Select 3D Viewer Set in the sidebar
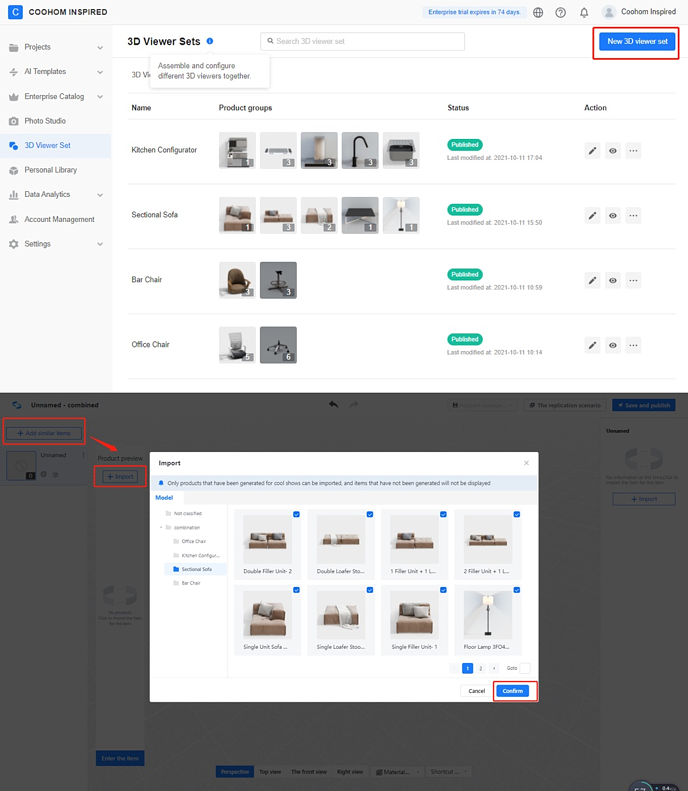688x791 pixels. coord(55,145)
